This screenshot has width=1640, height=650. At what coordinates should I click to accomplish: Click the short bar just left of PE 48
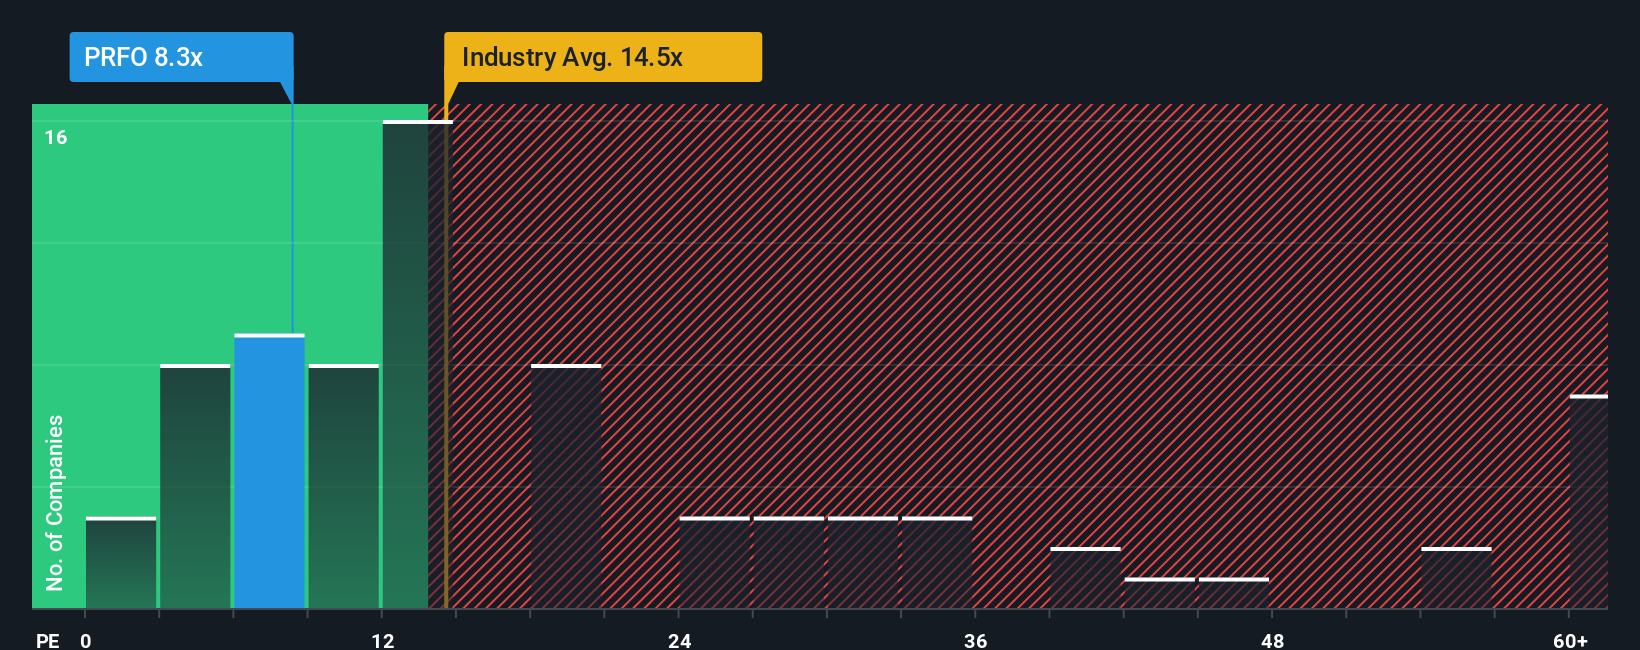point(1234,593)
